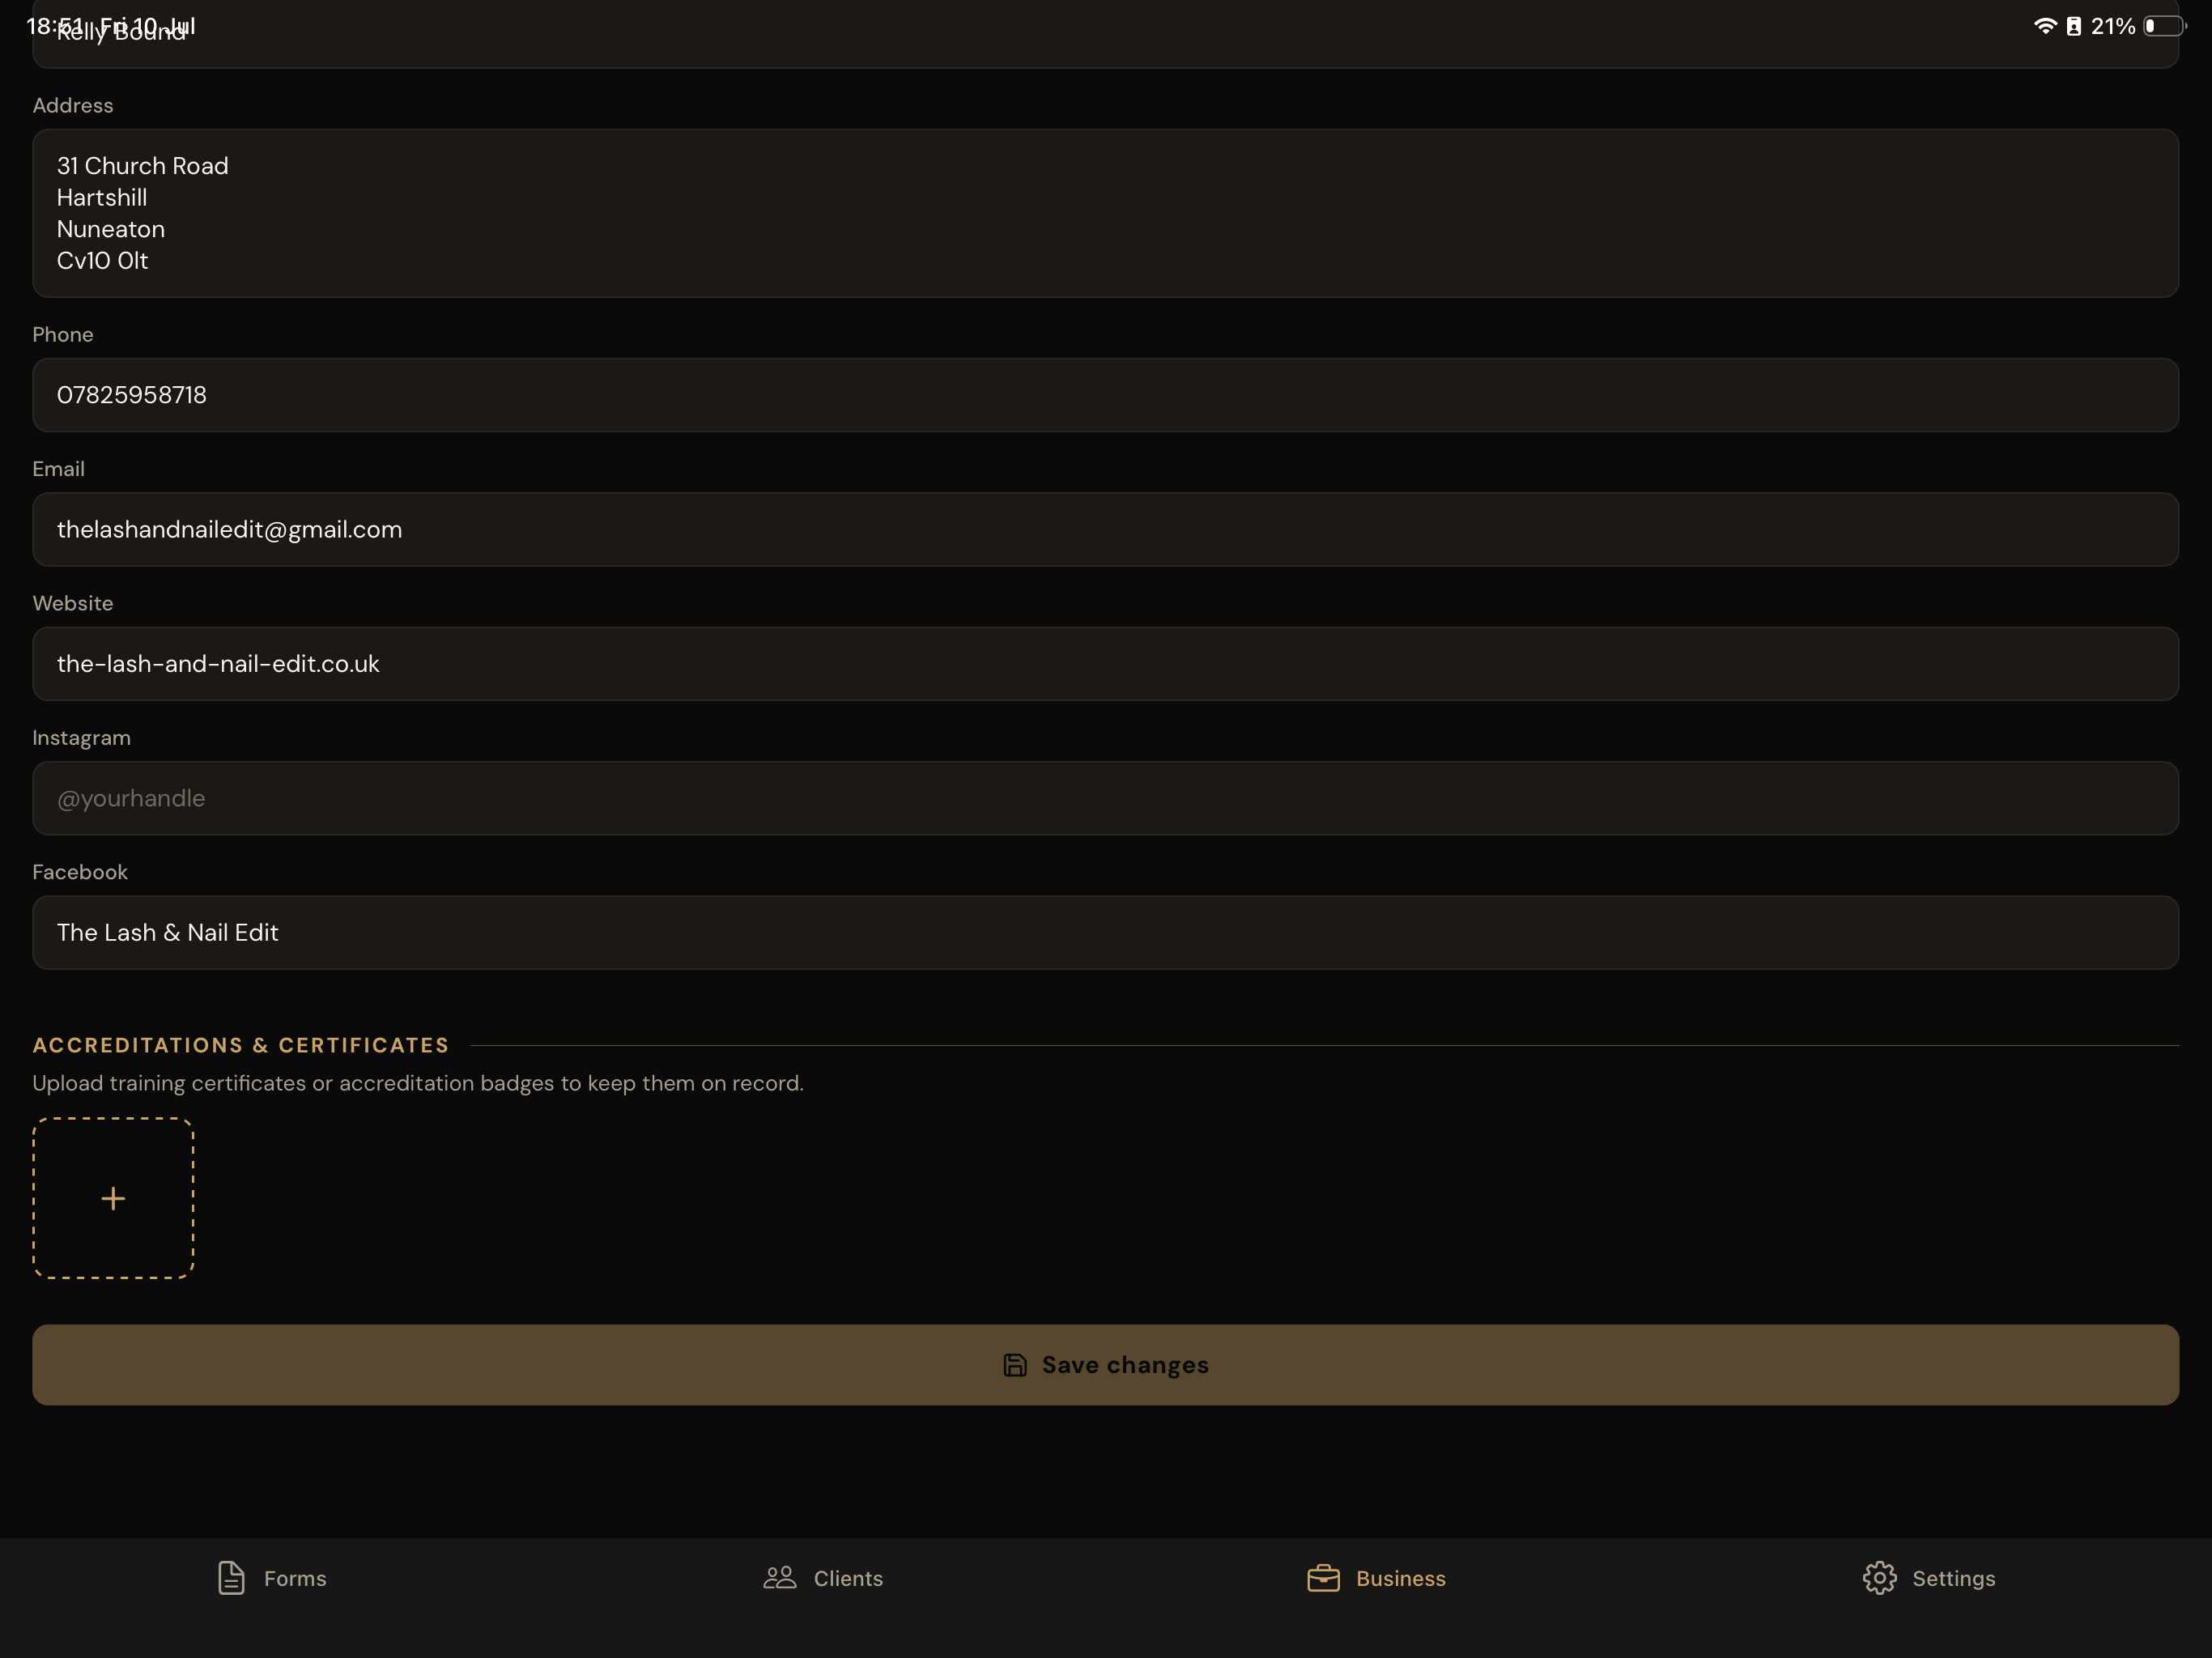Click the Website input field
Viewport: 2212px width, 1658px height.
1105,664
